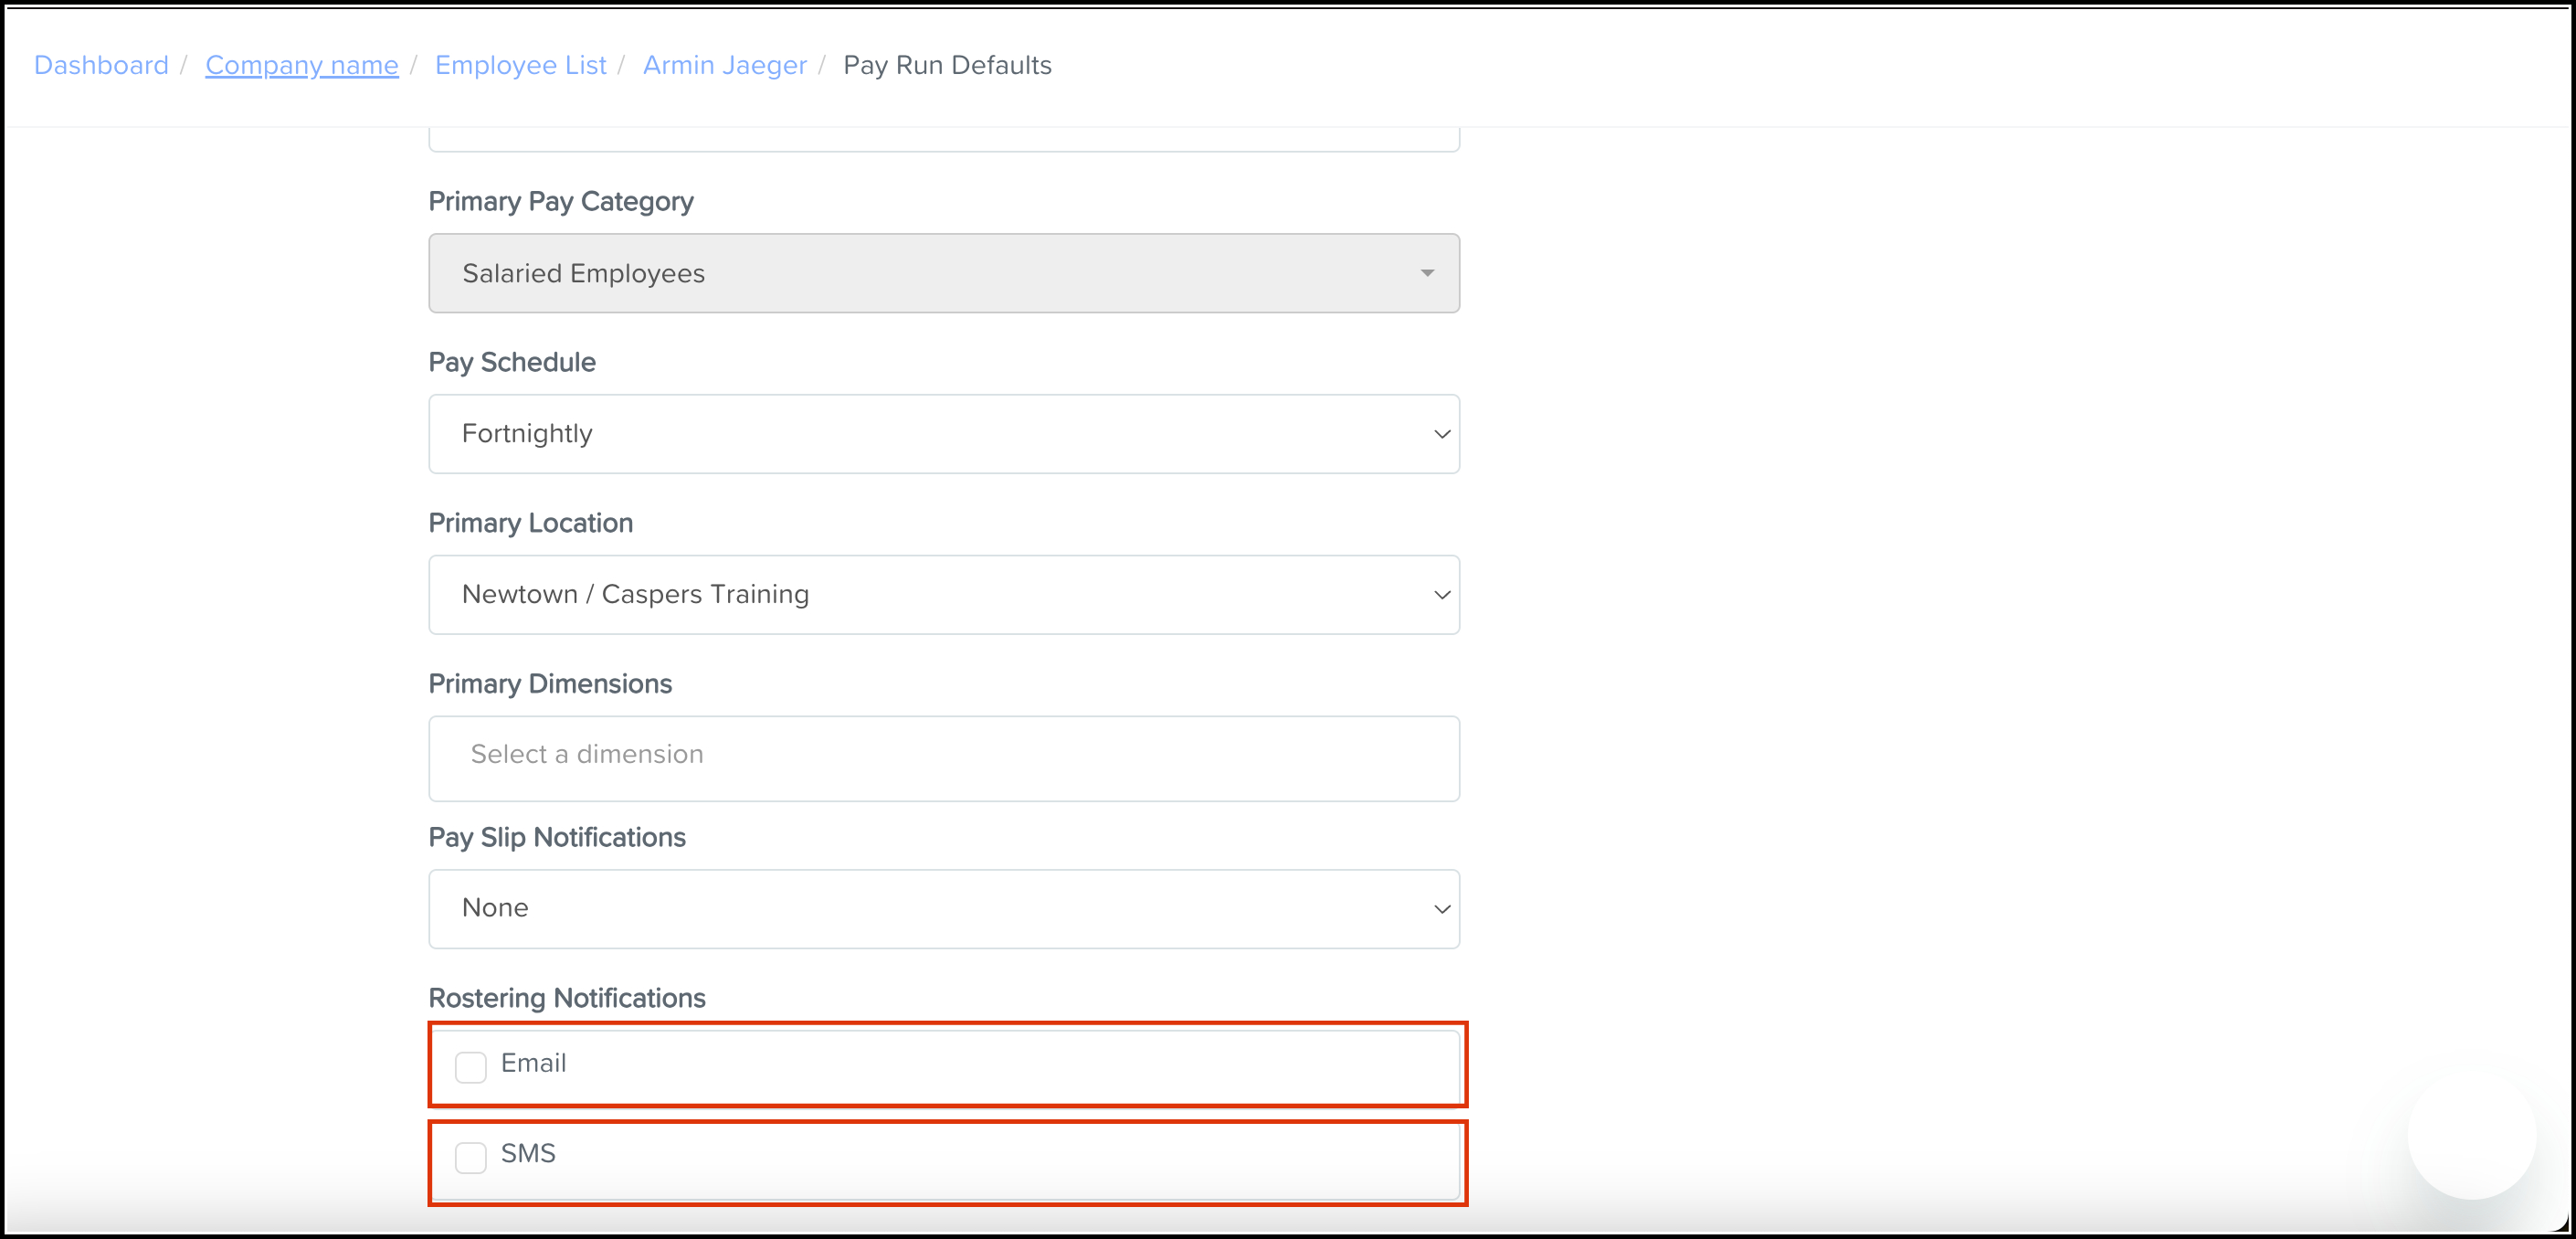
Task: Click the caret arrow in Salaried Employees field
Action: 1427,273
